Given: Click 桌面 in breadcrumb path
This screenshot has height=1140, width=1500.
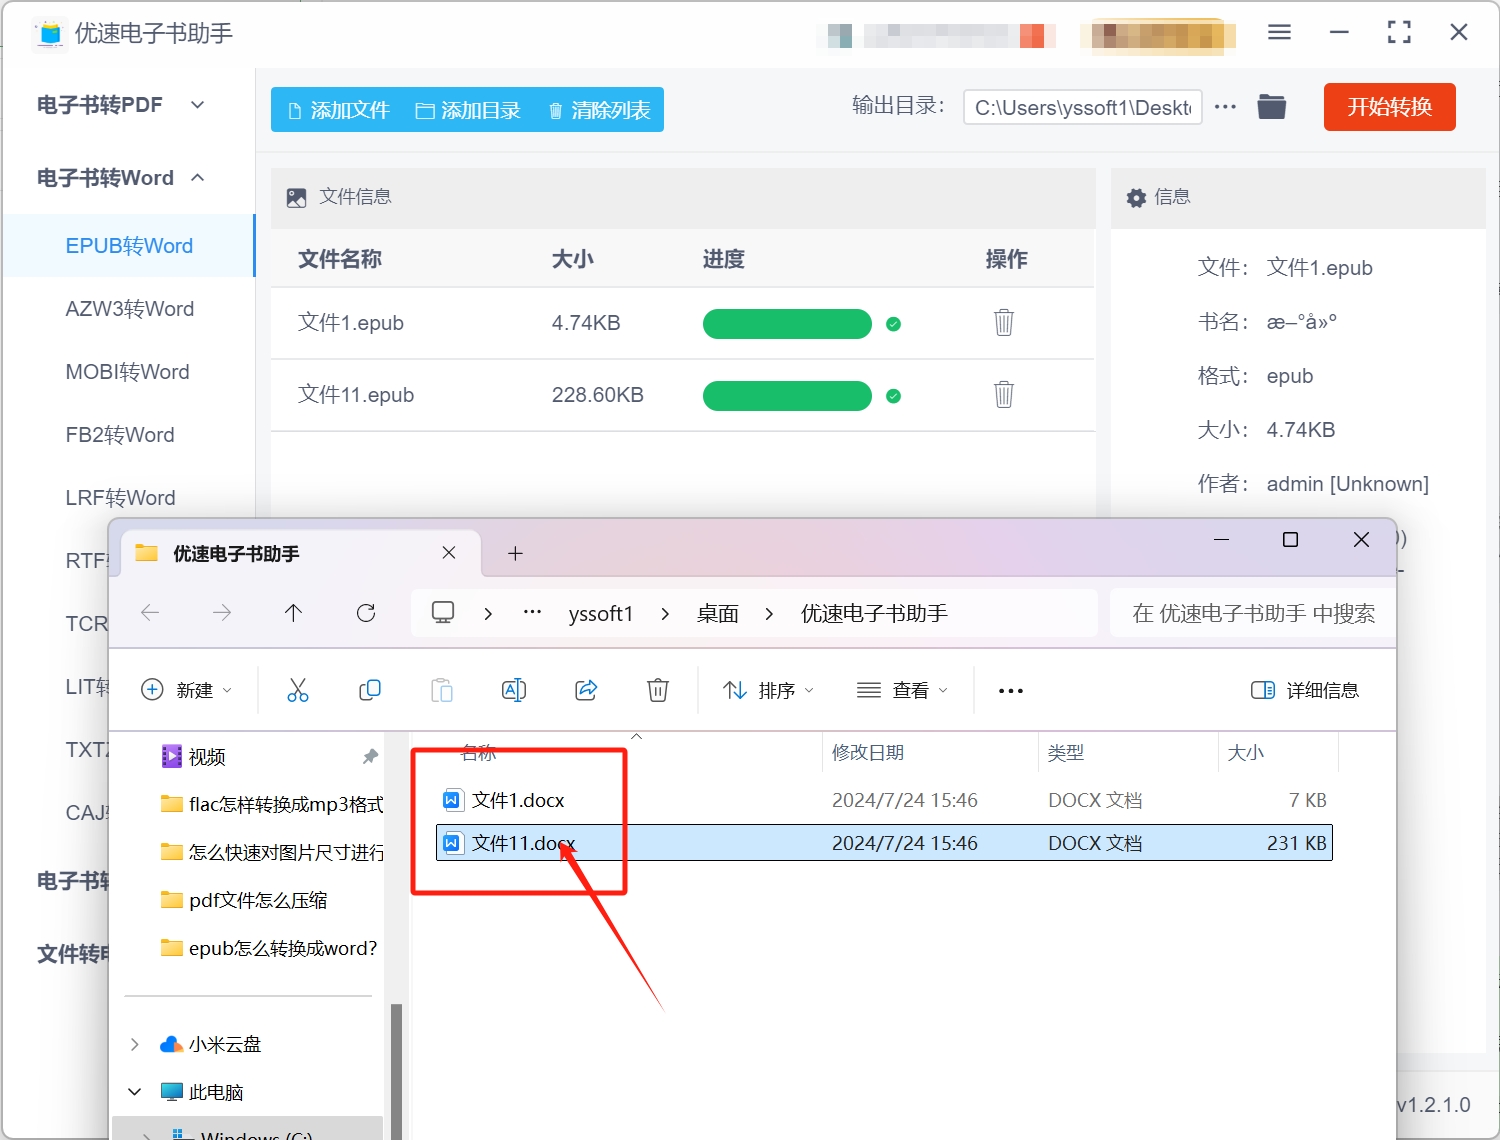Looking at the screenshot, I should pyautogui.click(x=717, y=614).
